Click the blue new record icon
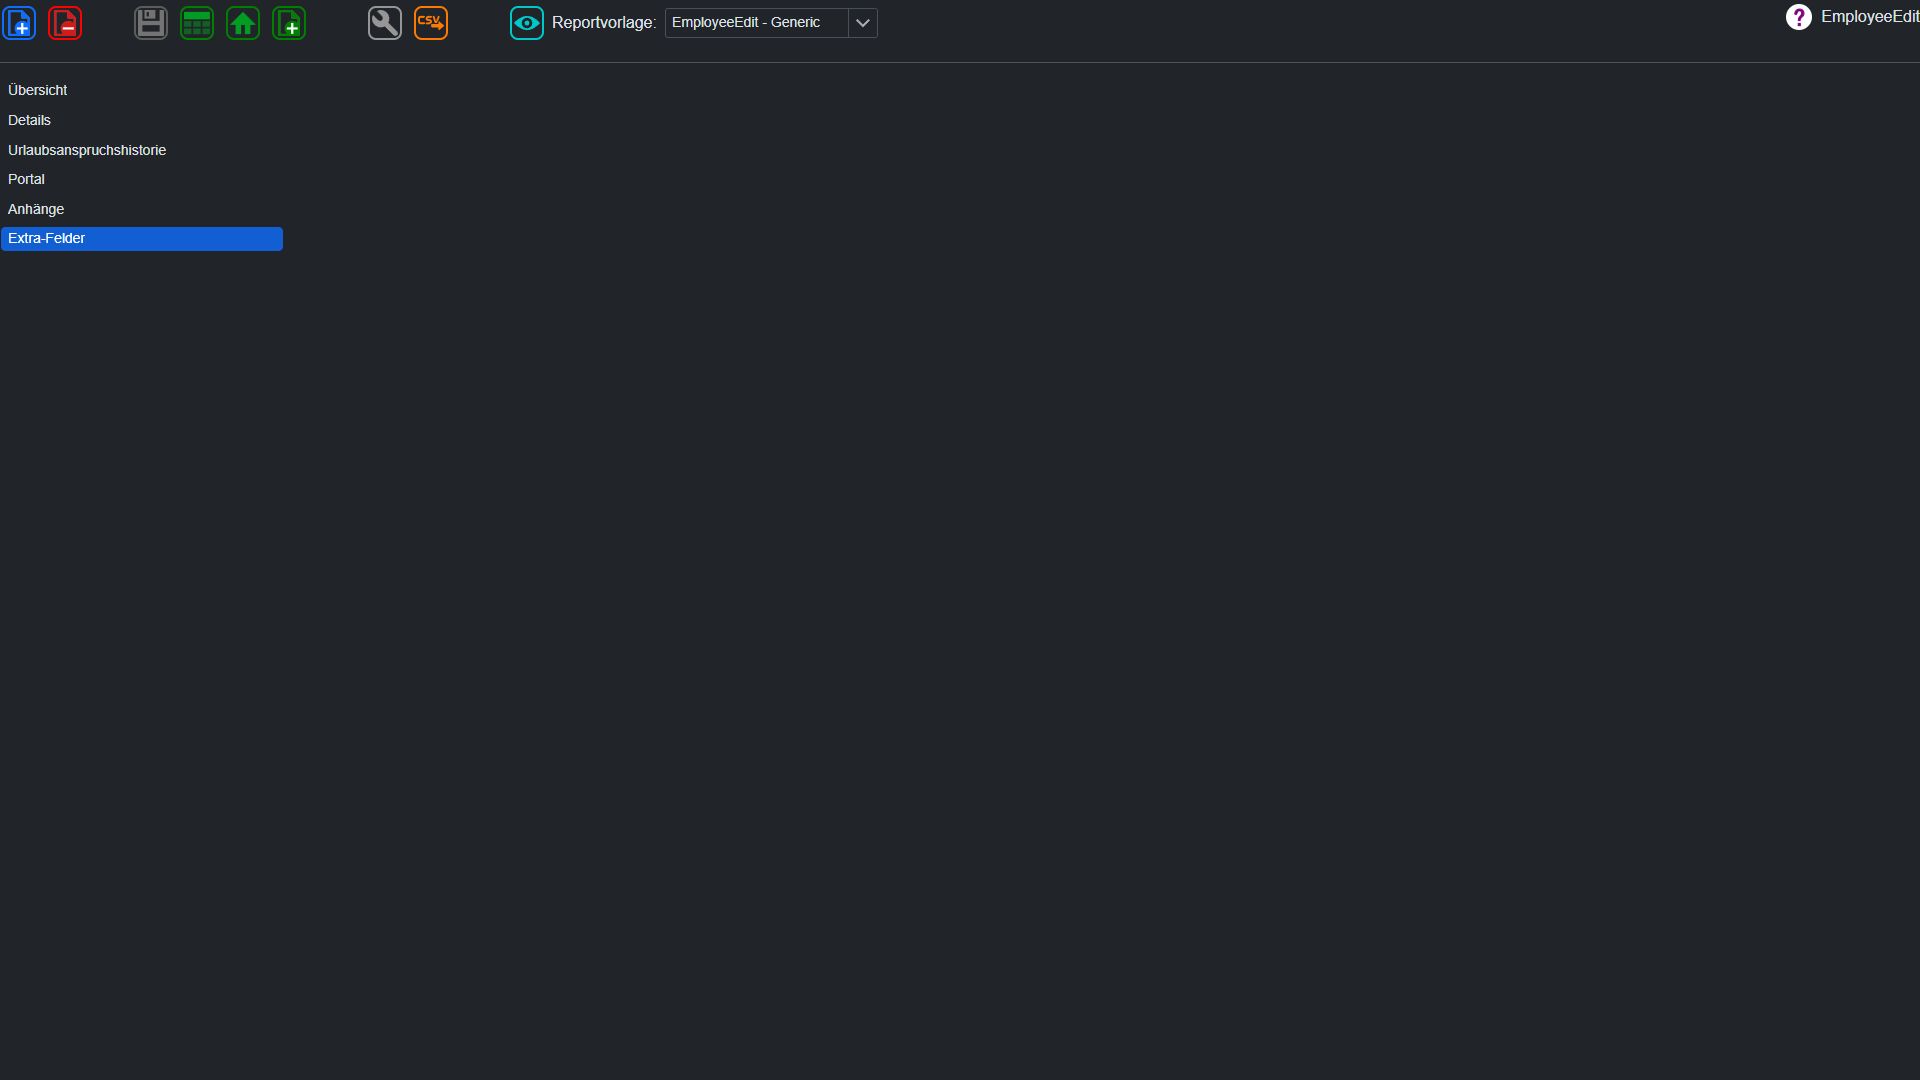Screen dimensions: 1920x1080 click(x=19, y=23)
